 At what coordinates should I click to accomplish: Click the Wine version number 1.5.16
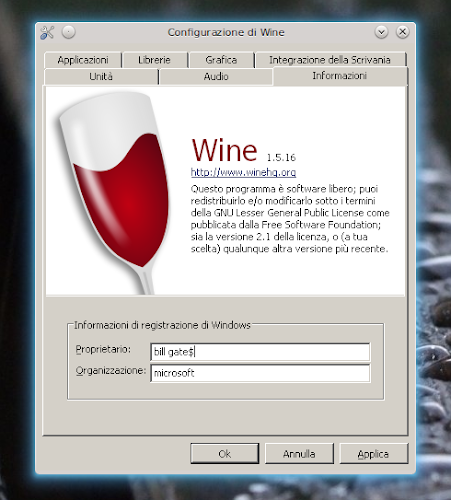click(x=281, y=158)
